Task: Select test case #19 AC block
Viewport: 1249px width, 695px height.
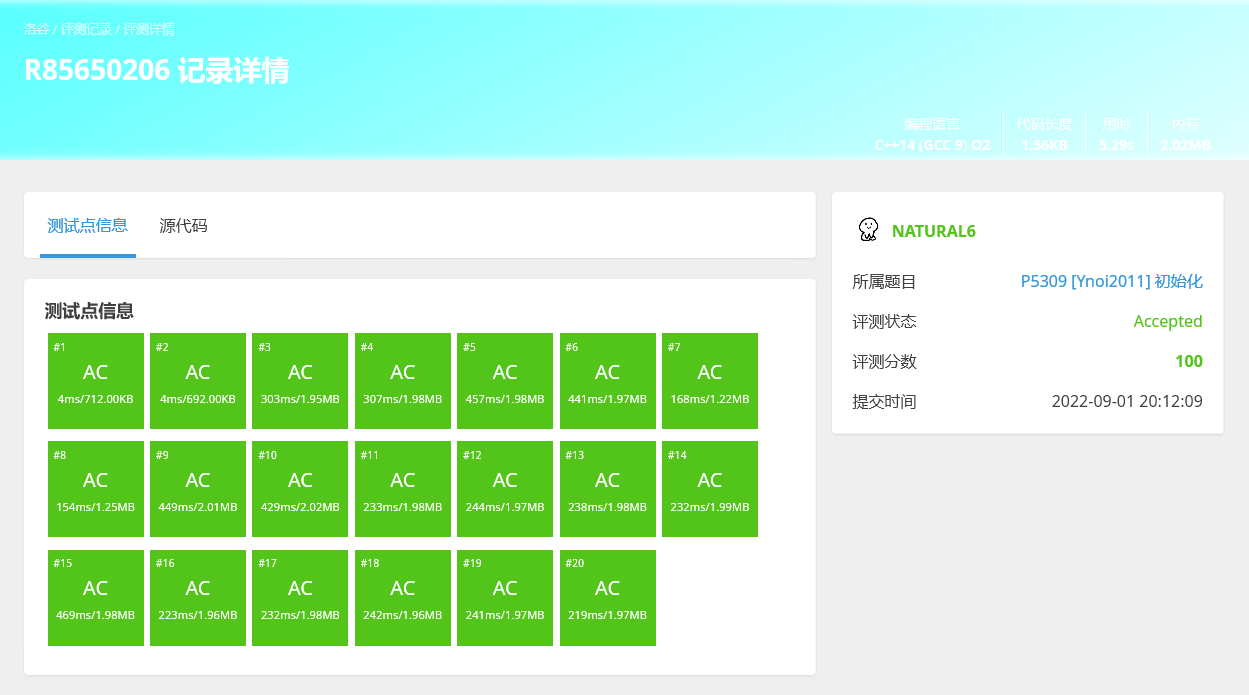Action: pos(505,598)
